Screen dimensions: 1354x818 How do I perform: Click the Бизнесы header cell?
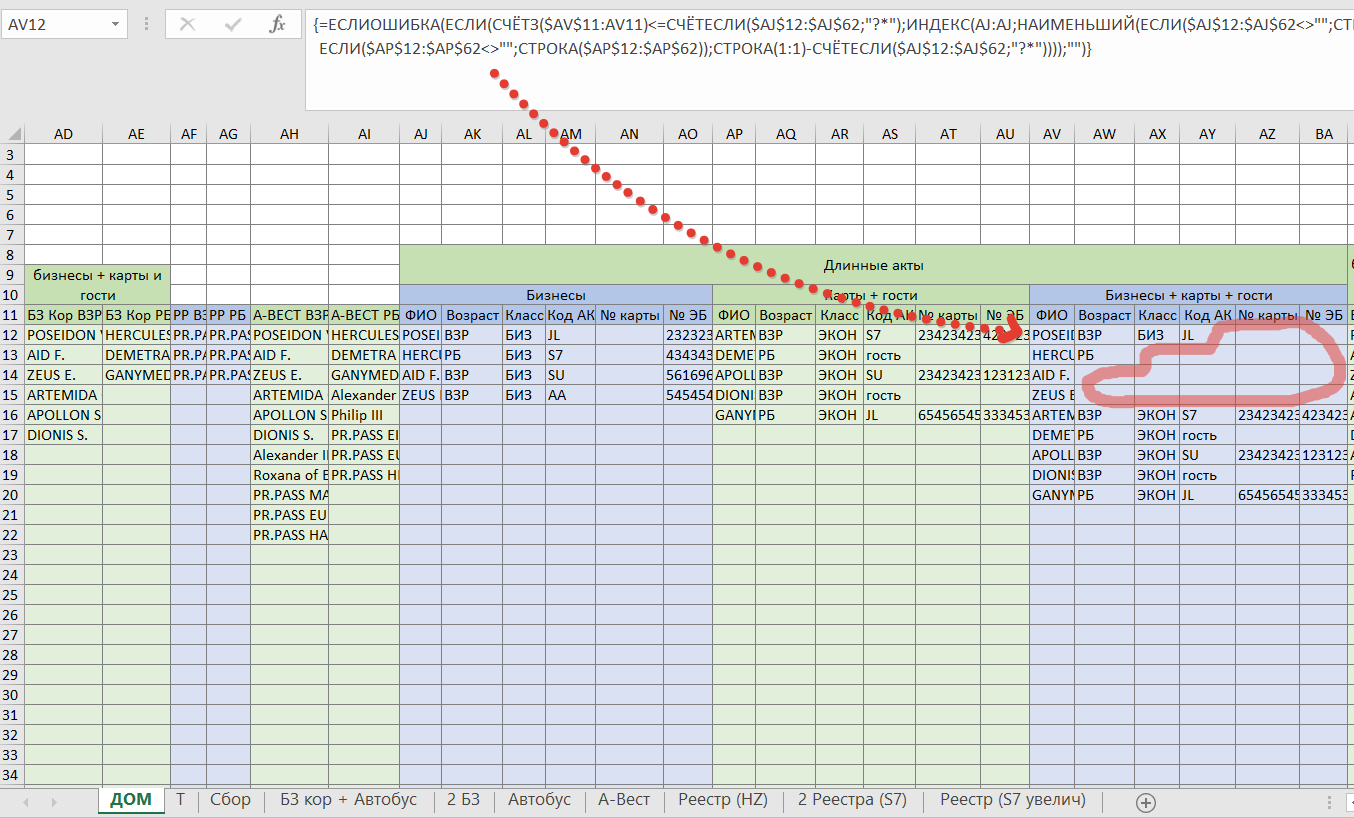[556, 295]
